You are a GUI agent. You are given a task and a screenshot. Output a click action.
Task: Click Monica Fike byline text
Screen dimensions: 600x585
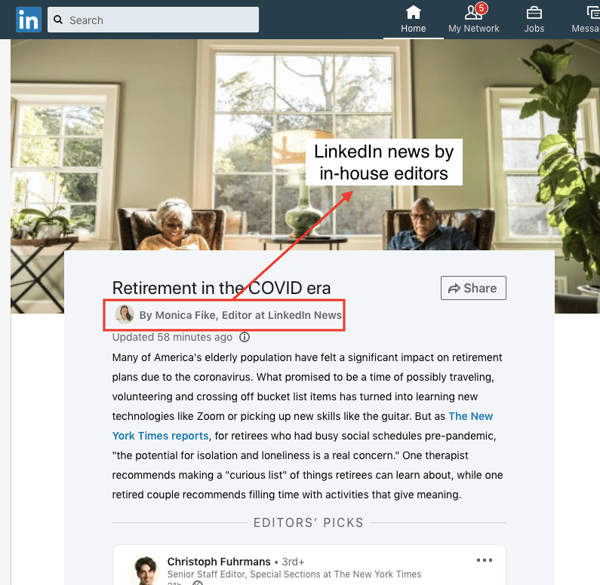[x=240, y=315]
